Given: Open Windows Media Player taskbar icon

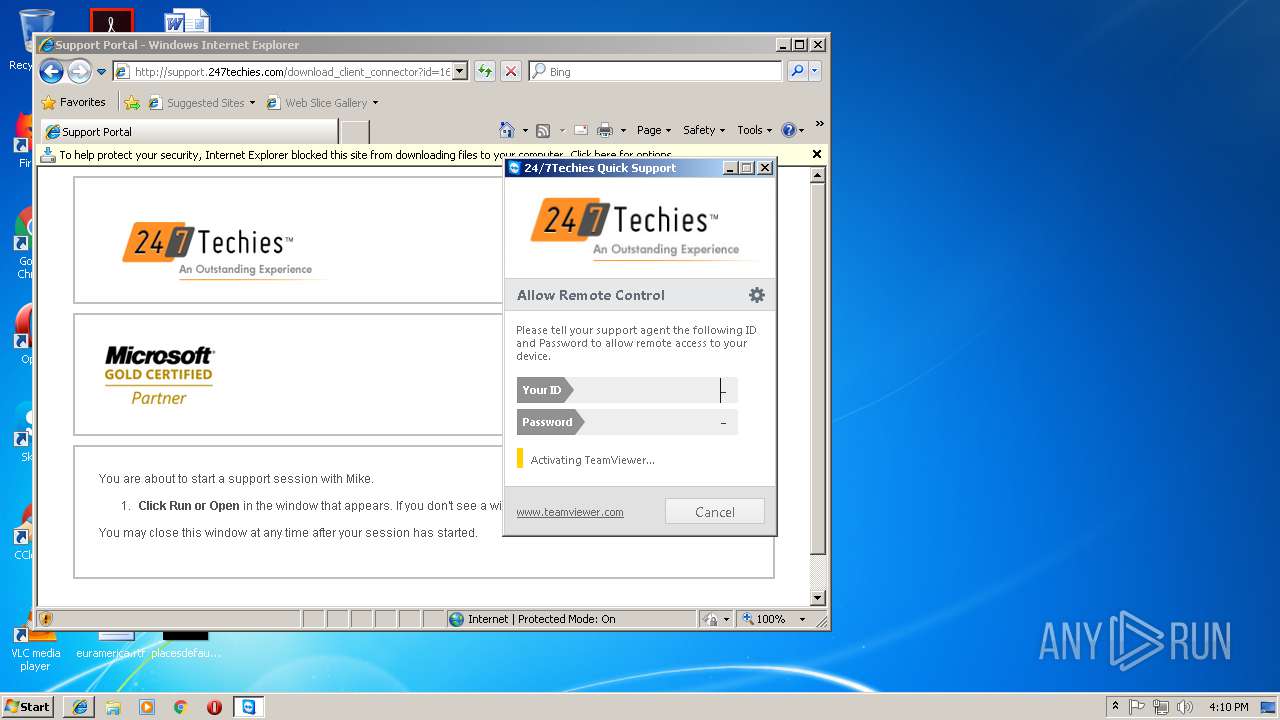Looking at the screenshot, I should (147, 707).
